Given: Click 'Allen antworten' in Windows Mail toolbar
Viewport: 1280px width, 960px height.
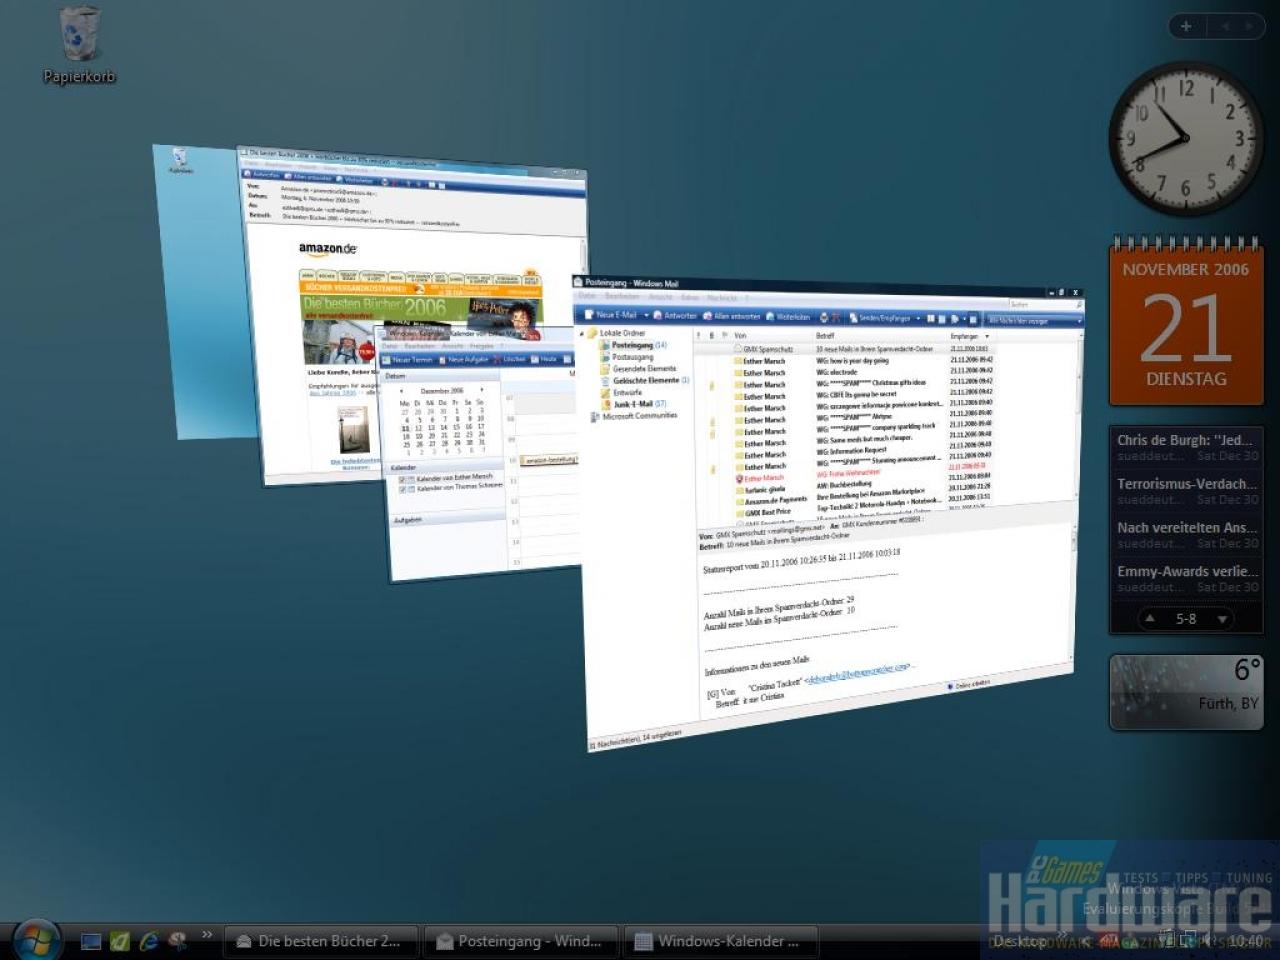Looking at the screenshot, I should pyautogui.click(x=732, y=316).
